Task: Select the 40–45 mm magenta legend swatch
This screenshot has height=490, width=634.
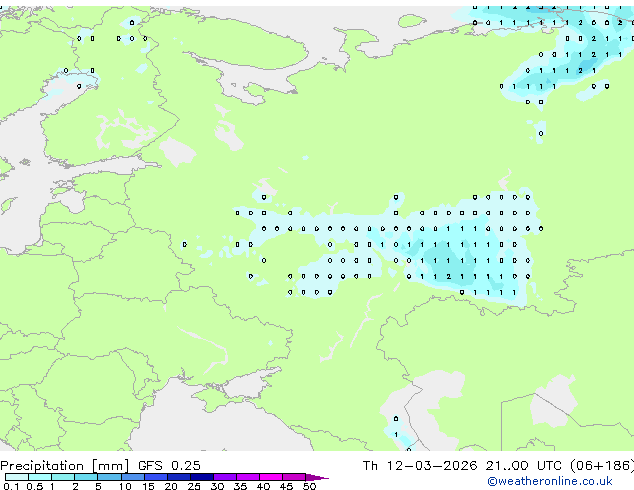Action: [x=271, y=477]
